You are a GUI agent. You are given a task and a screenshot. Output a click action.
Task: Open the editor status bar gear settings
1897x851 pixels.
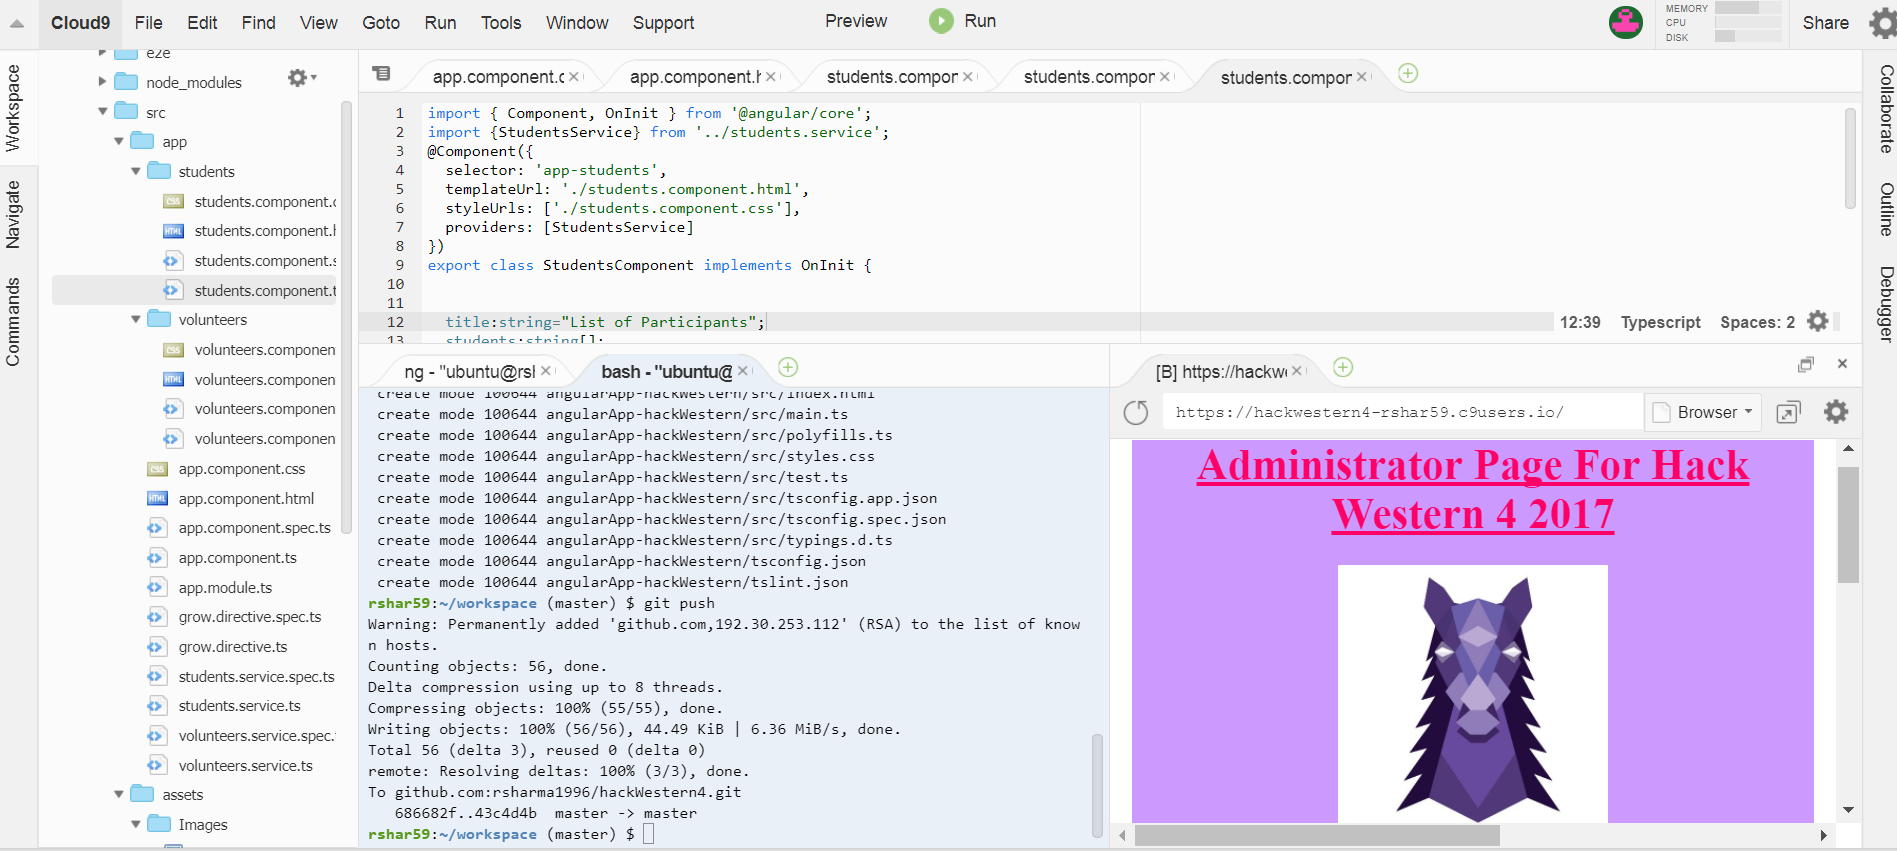pyautogui.click(x=1818, y=321)
